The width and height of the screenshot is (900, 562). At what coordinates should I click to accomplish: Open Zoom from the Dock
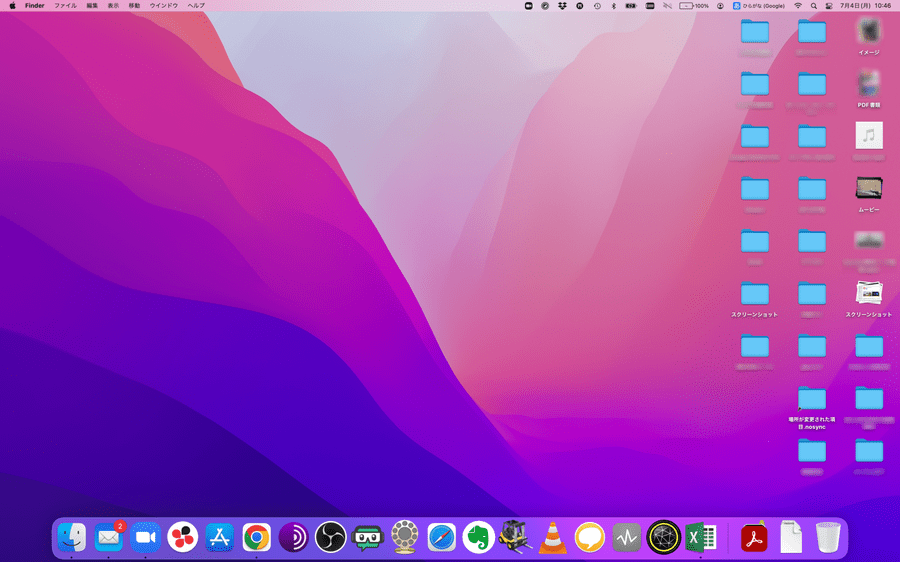(x=146, y=538)
